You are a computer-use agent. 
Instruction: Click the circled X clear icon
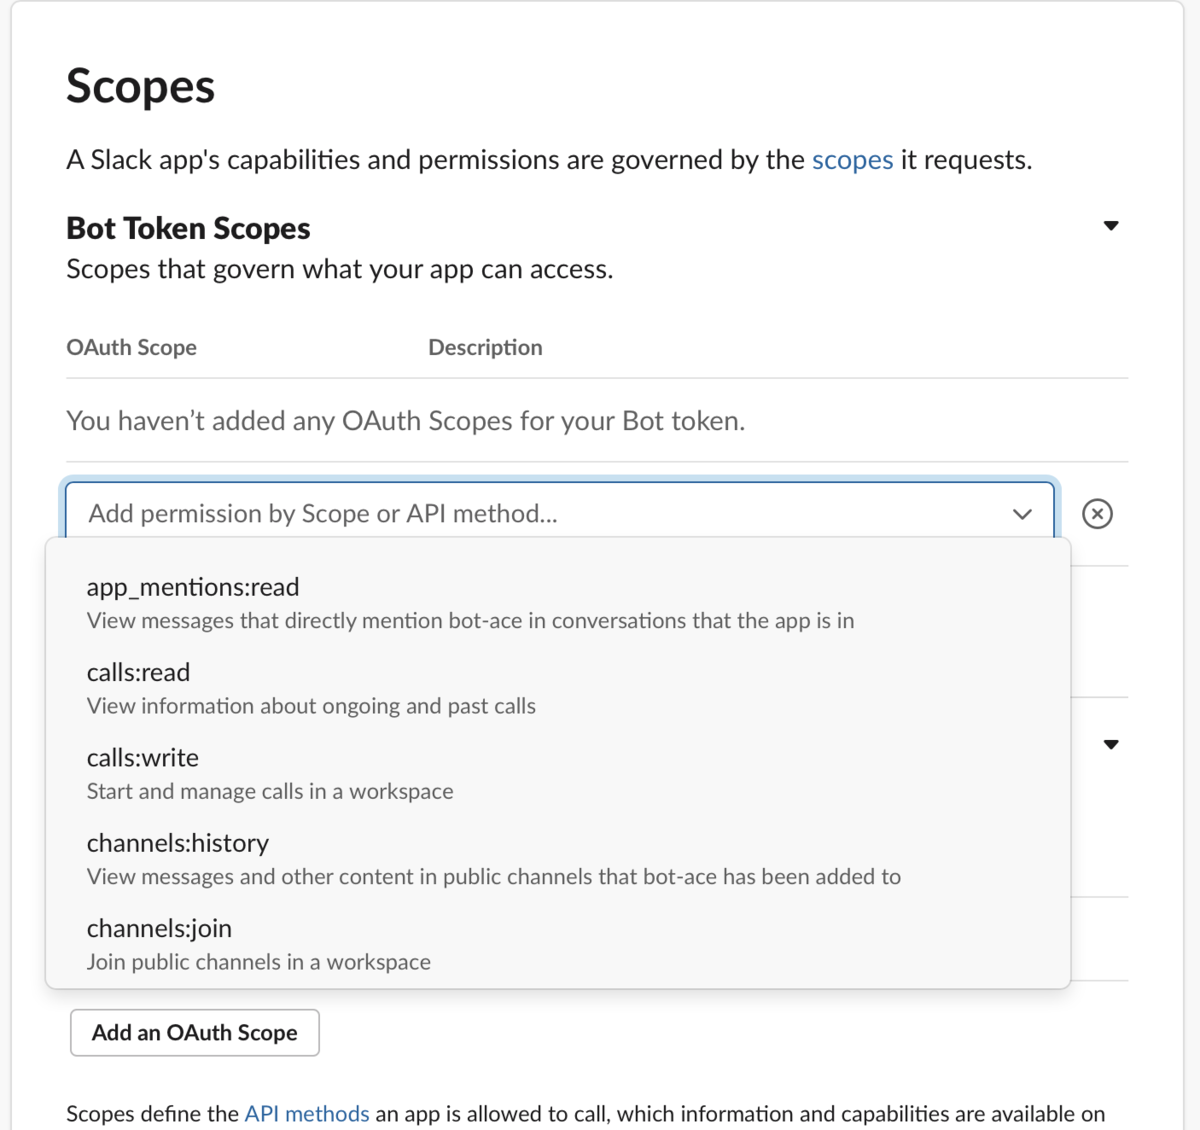coord(1097,514)
